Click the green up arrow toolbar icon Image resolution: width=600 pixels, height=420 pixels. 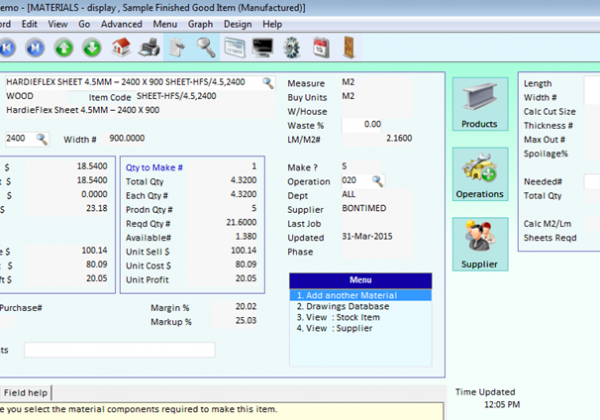pos(64,48)
